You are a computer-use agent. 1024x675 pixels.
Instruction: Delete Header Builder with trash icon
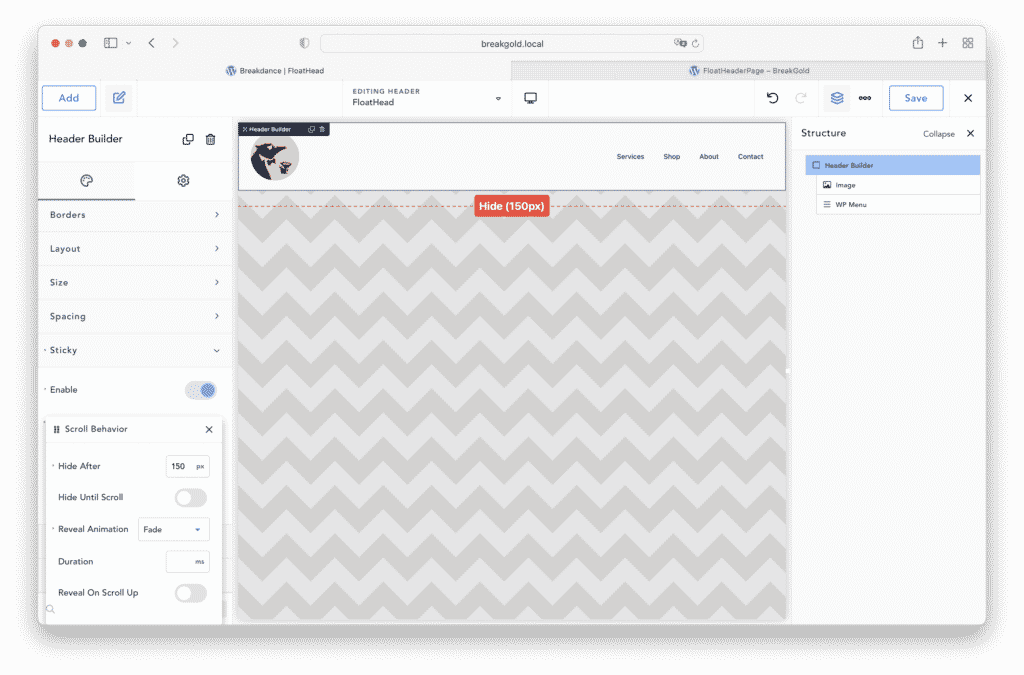tap(210, 140)
